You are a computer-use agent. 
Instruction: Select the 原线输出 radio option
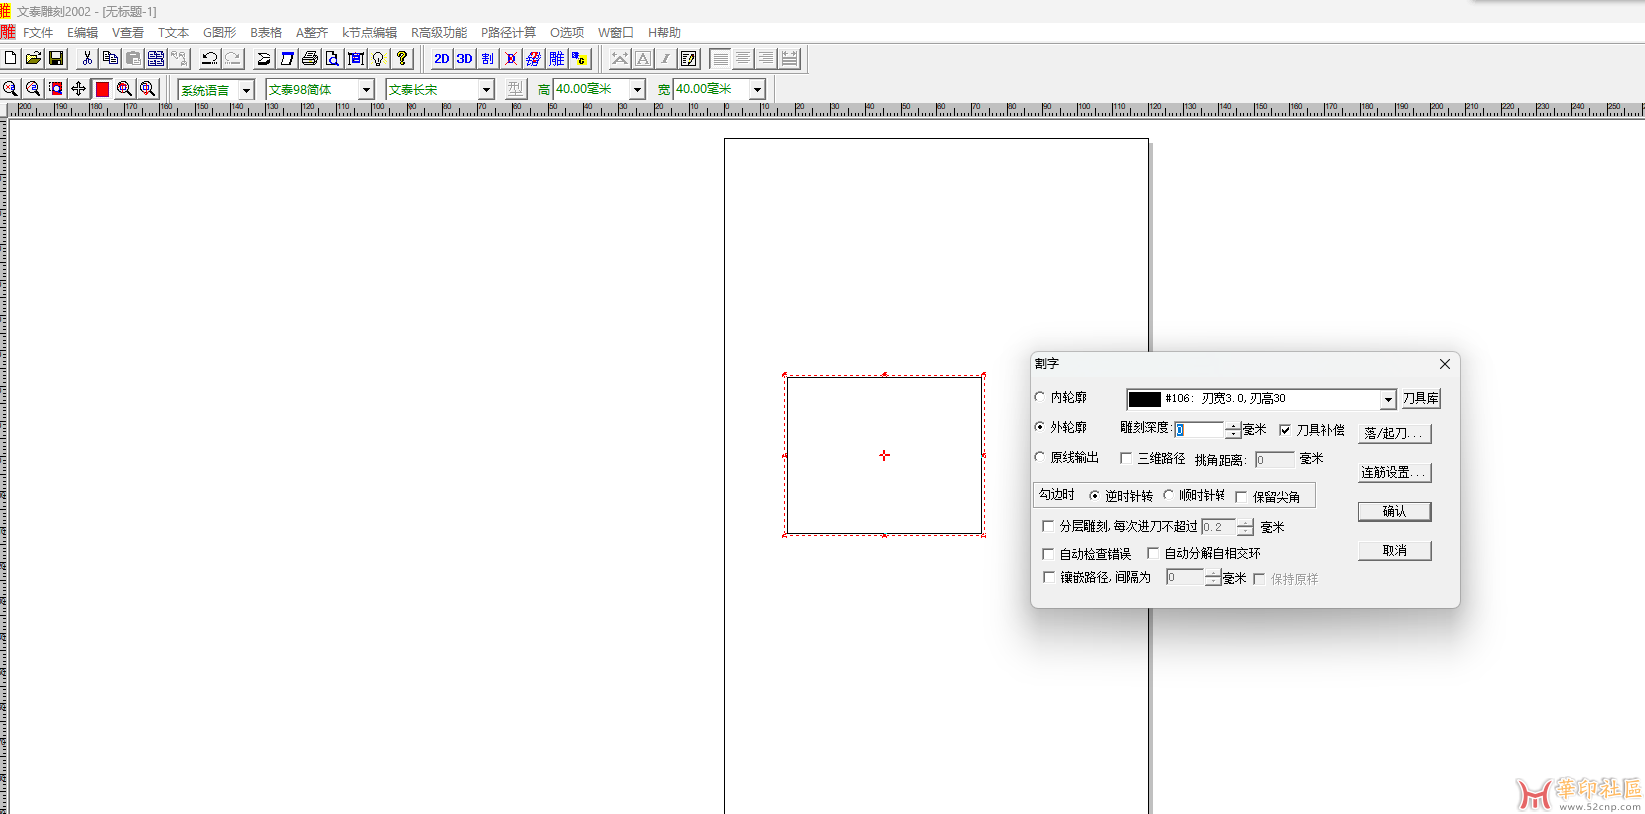pyautogui.click(x=1040, y=457)
